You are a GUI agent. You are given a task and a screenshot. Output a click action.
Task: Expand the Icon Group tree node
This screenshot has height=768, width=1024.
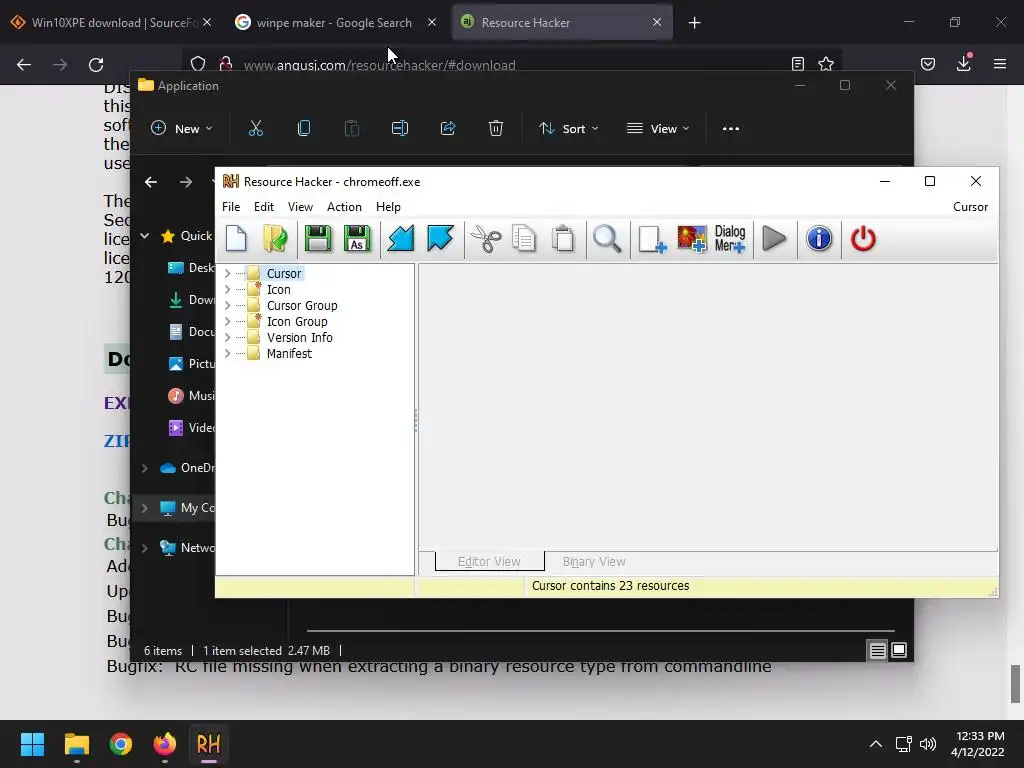pos(227,321)
